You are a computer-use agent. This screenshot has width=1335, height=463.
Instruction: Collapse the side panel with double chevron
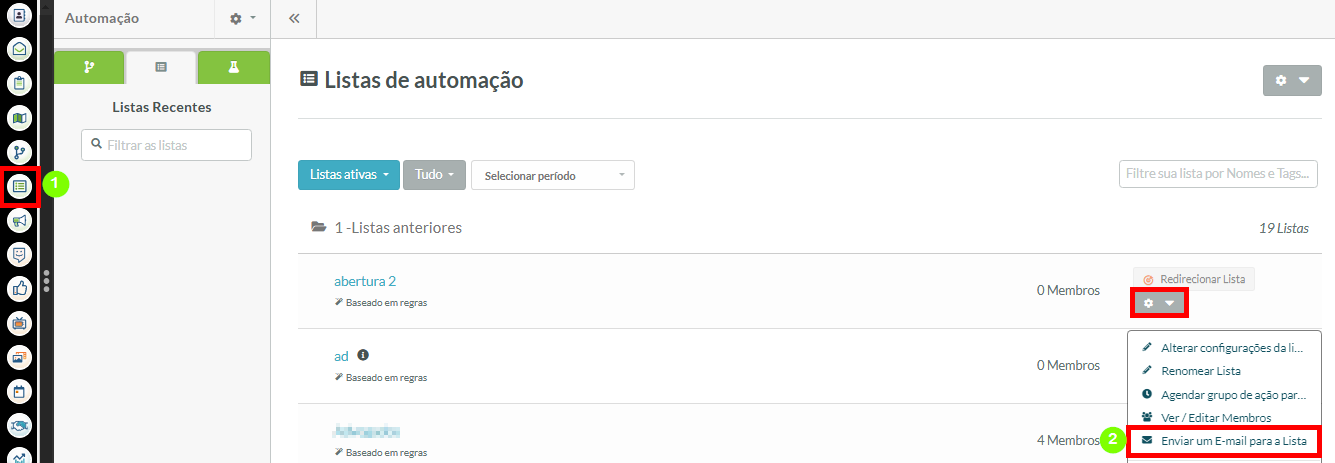[x=294, y=19]
